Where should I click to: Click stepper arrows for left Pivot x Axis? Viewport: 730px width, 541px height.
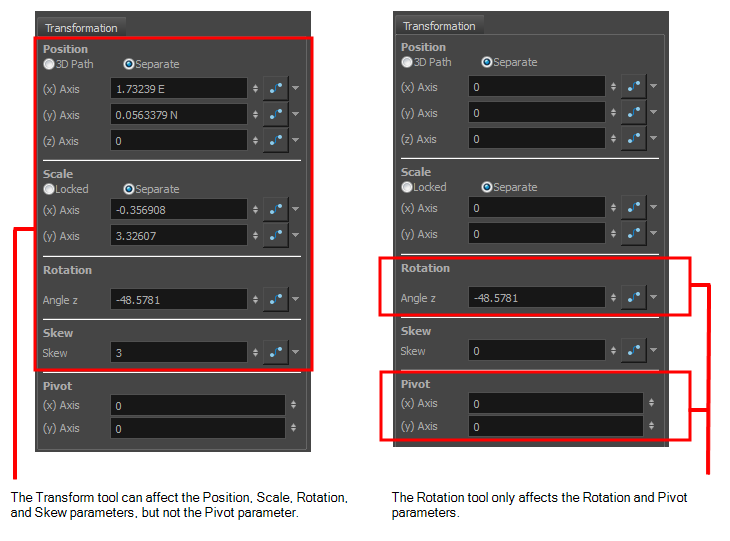click(293, 406)
